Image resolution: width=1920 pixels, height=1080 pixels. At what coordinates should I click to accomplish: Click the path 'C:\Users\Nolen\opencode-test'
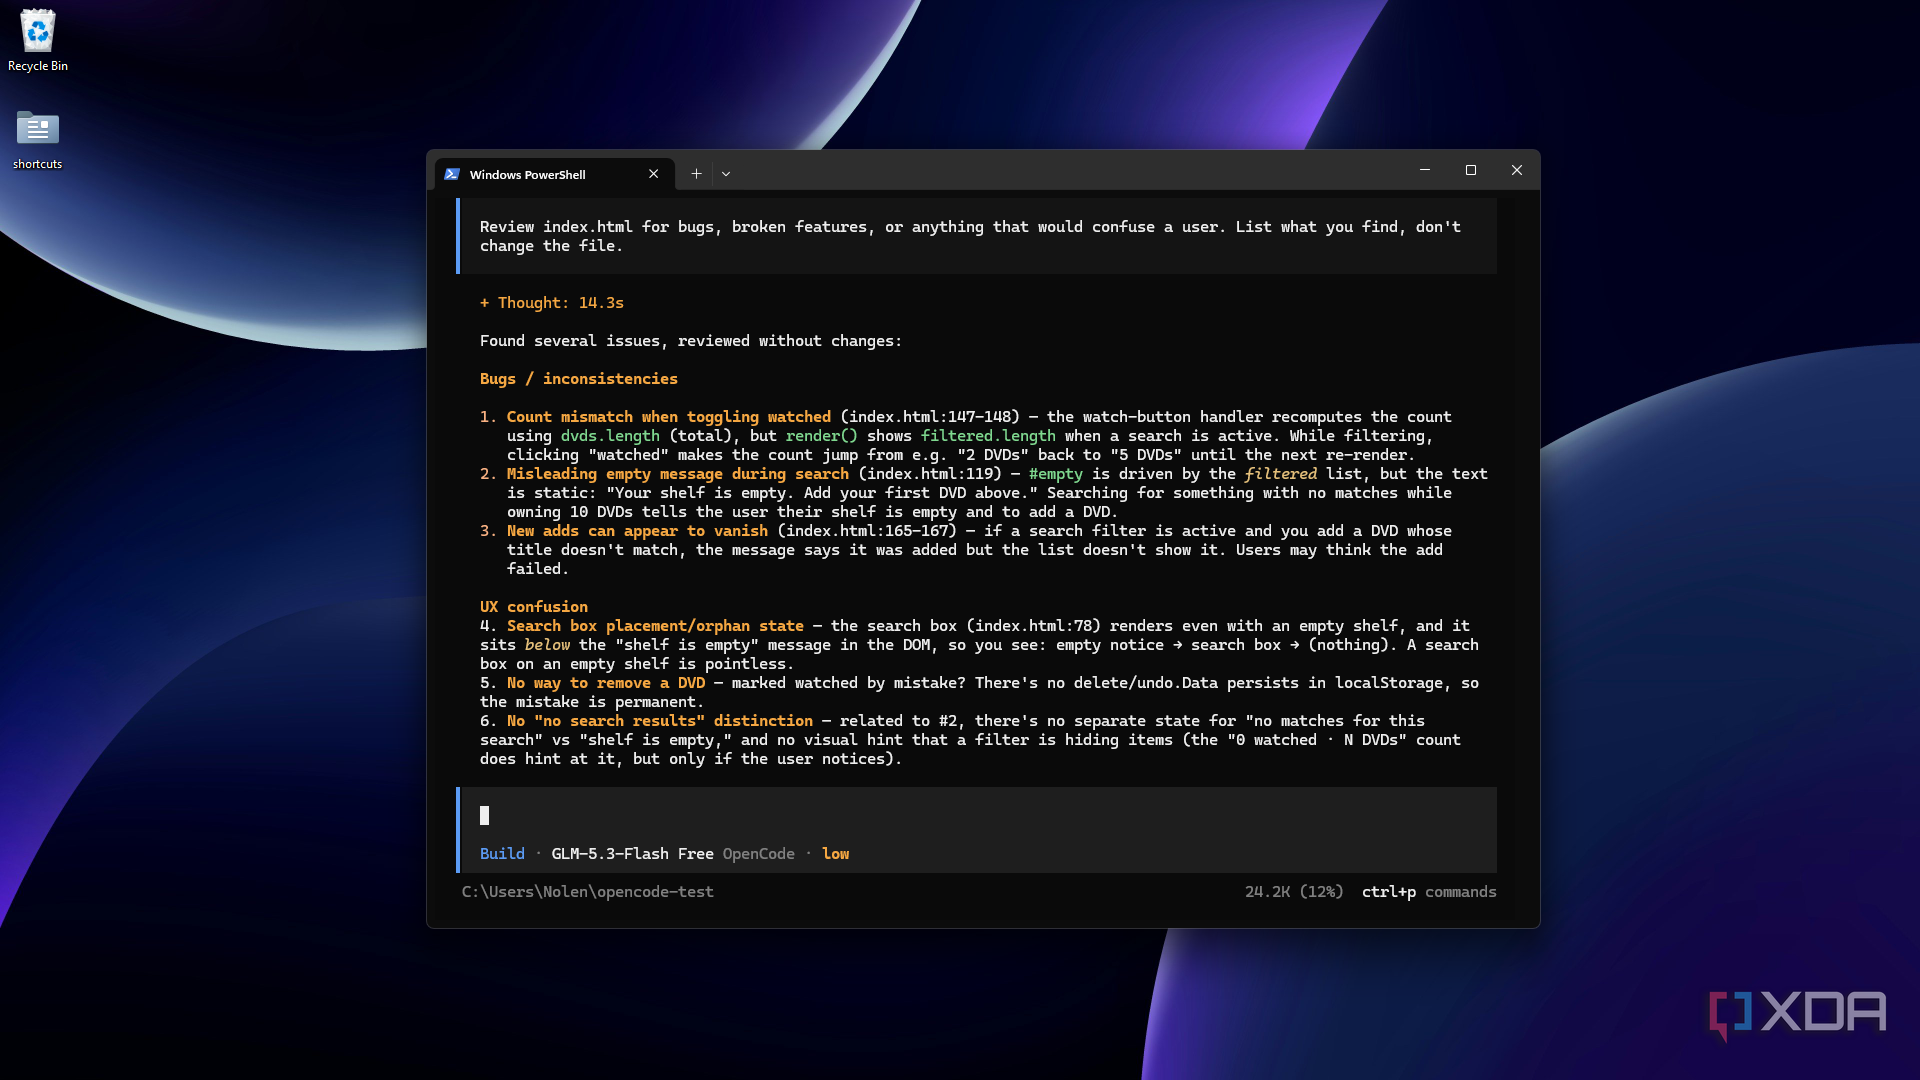[588, 892]
